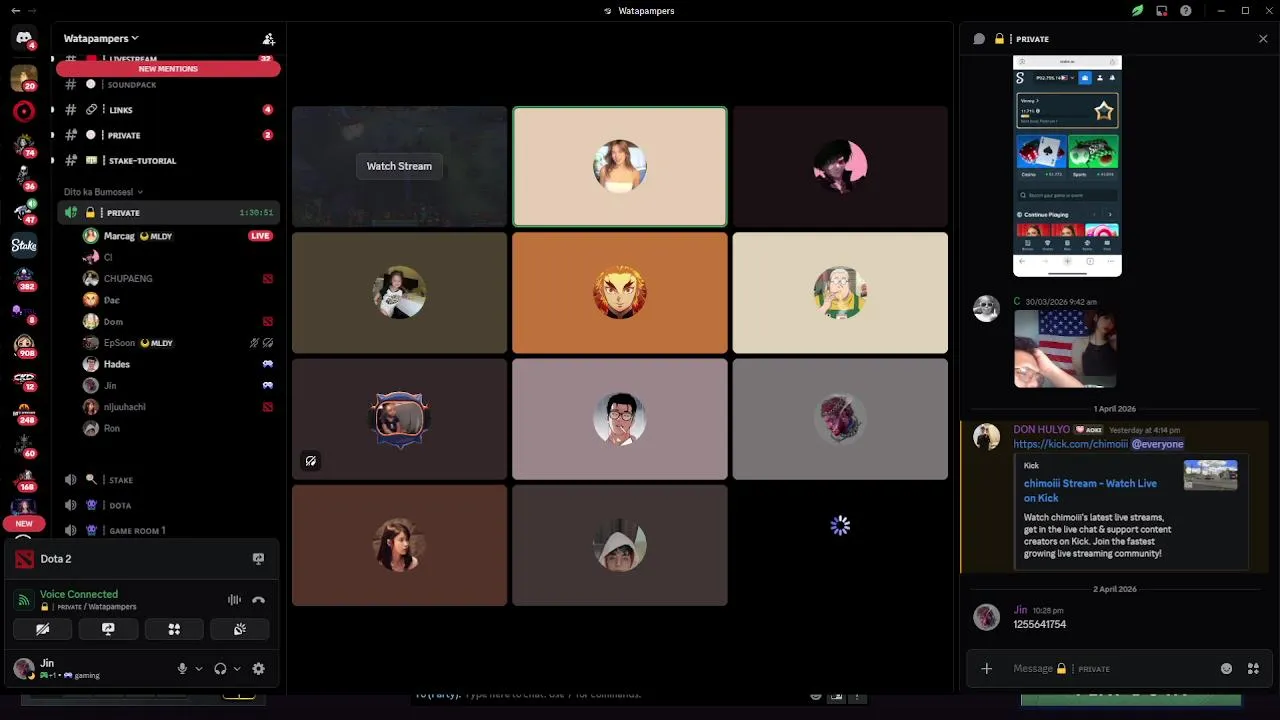Open the flag GIF image in chat
1280x720 pixels.
1065,349
